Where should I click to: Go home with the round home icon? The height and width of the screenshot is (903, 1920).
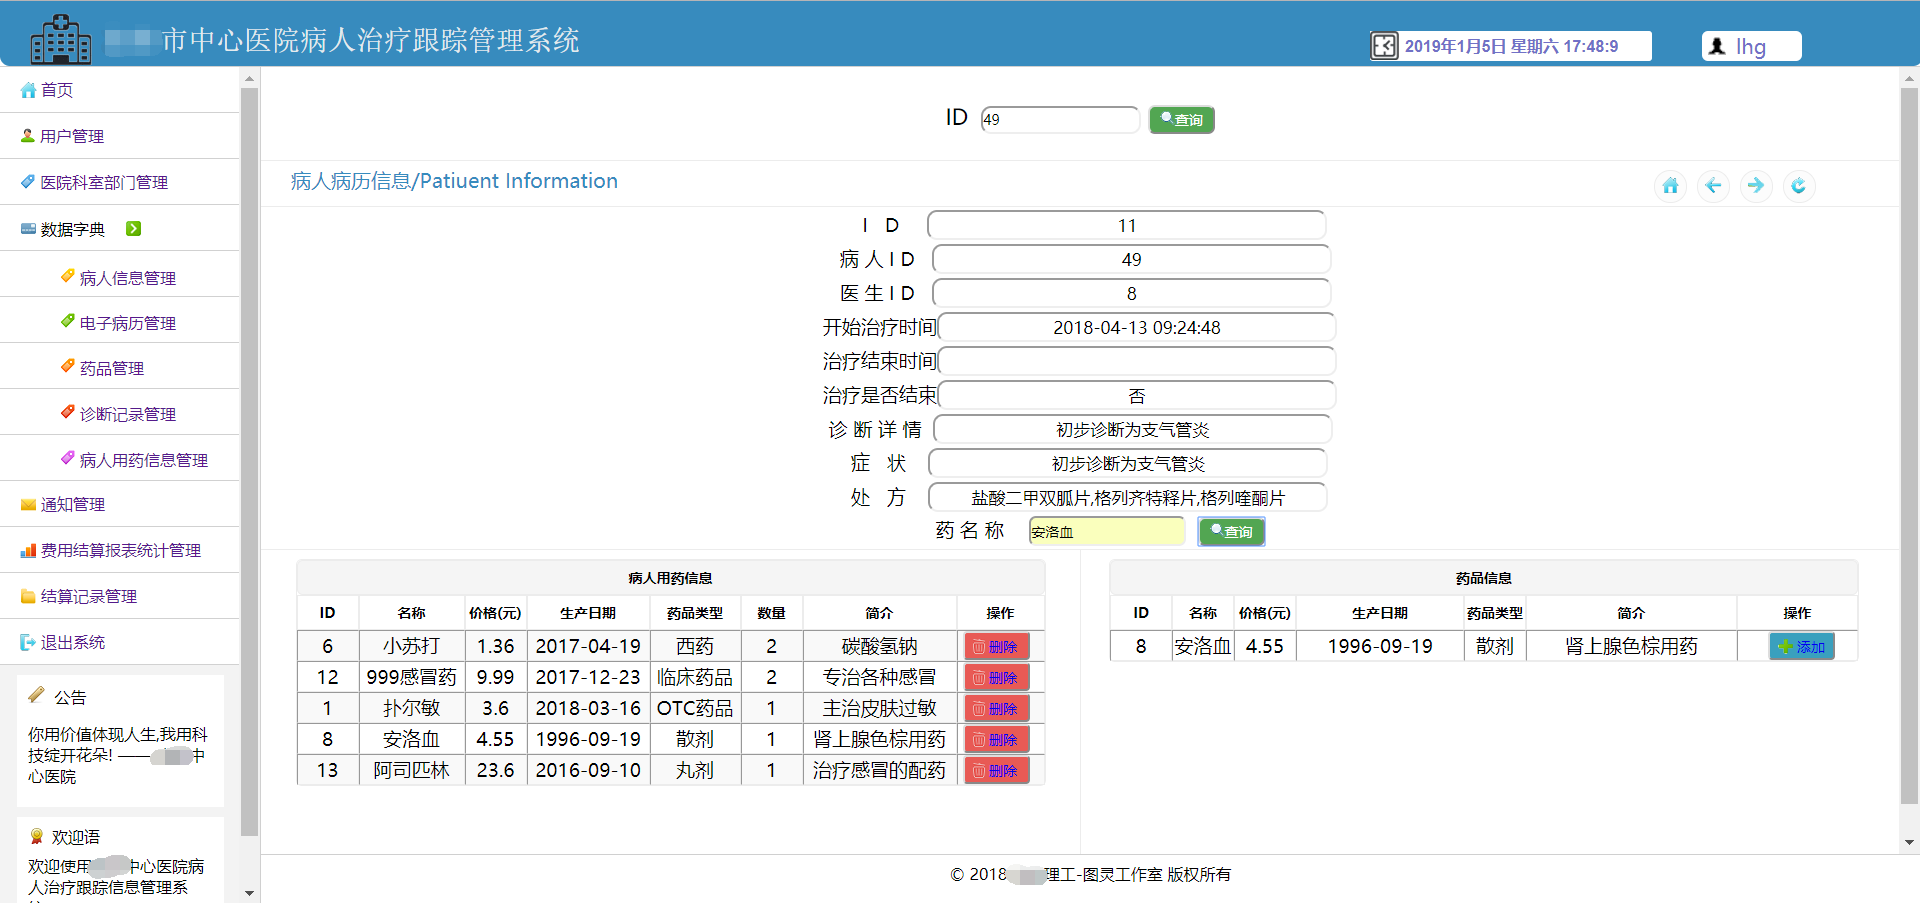tap(1670, 186)
